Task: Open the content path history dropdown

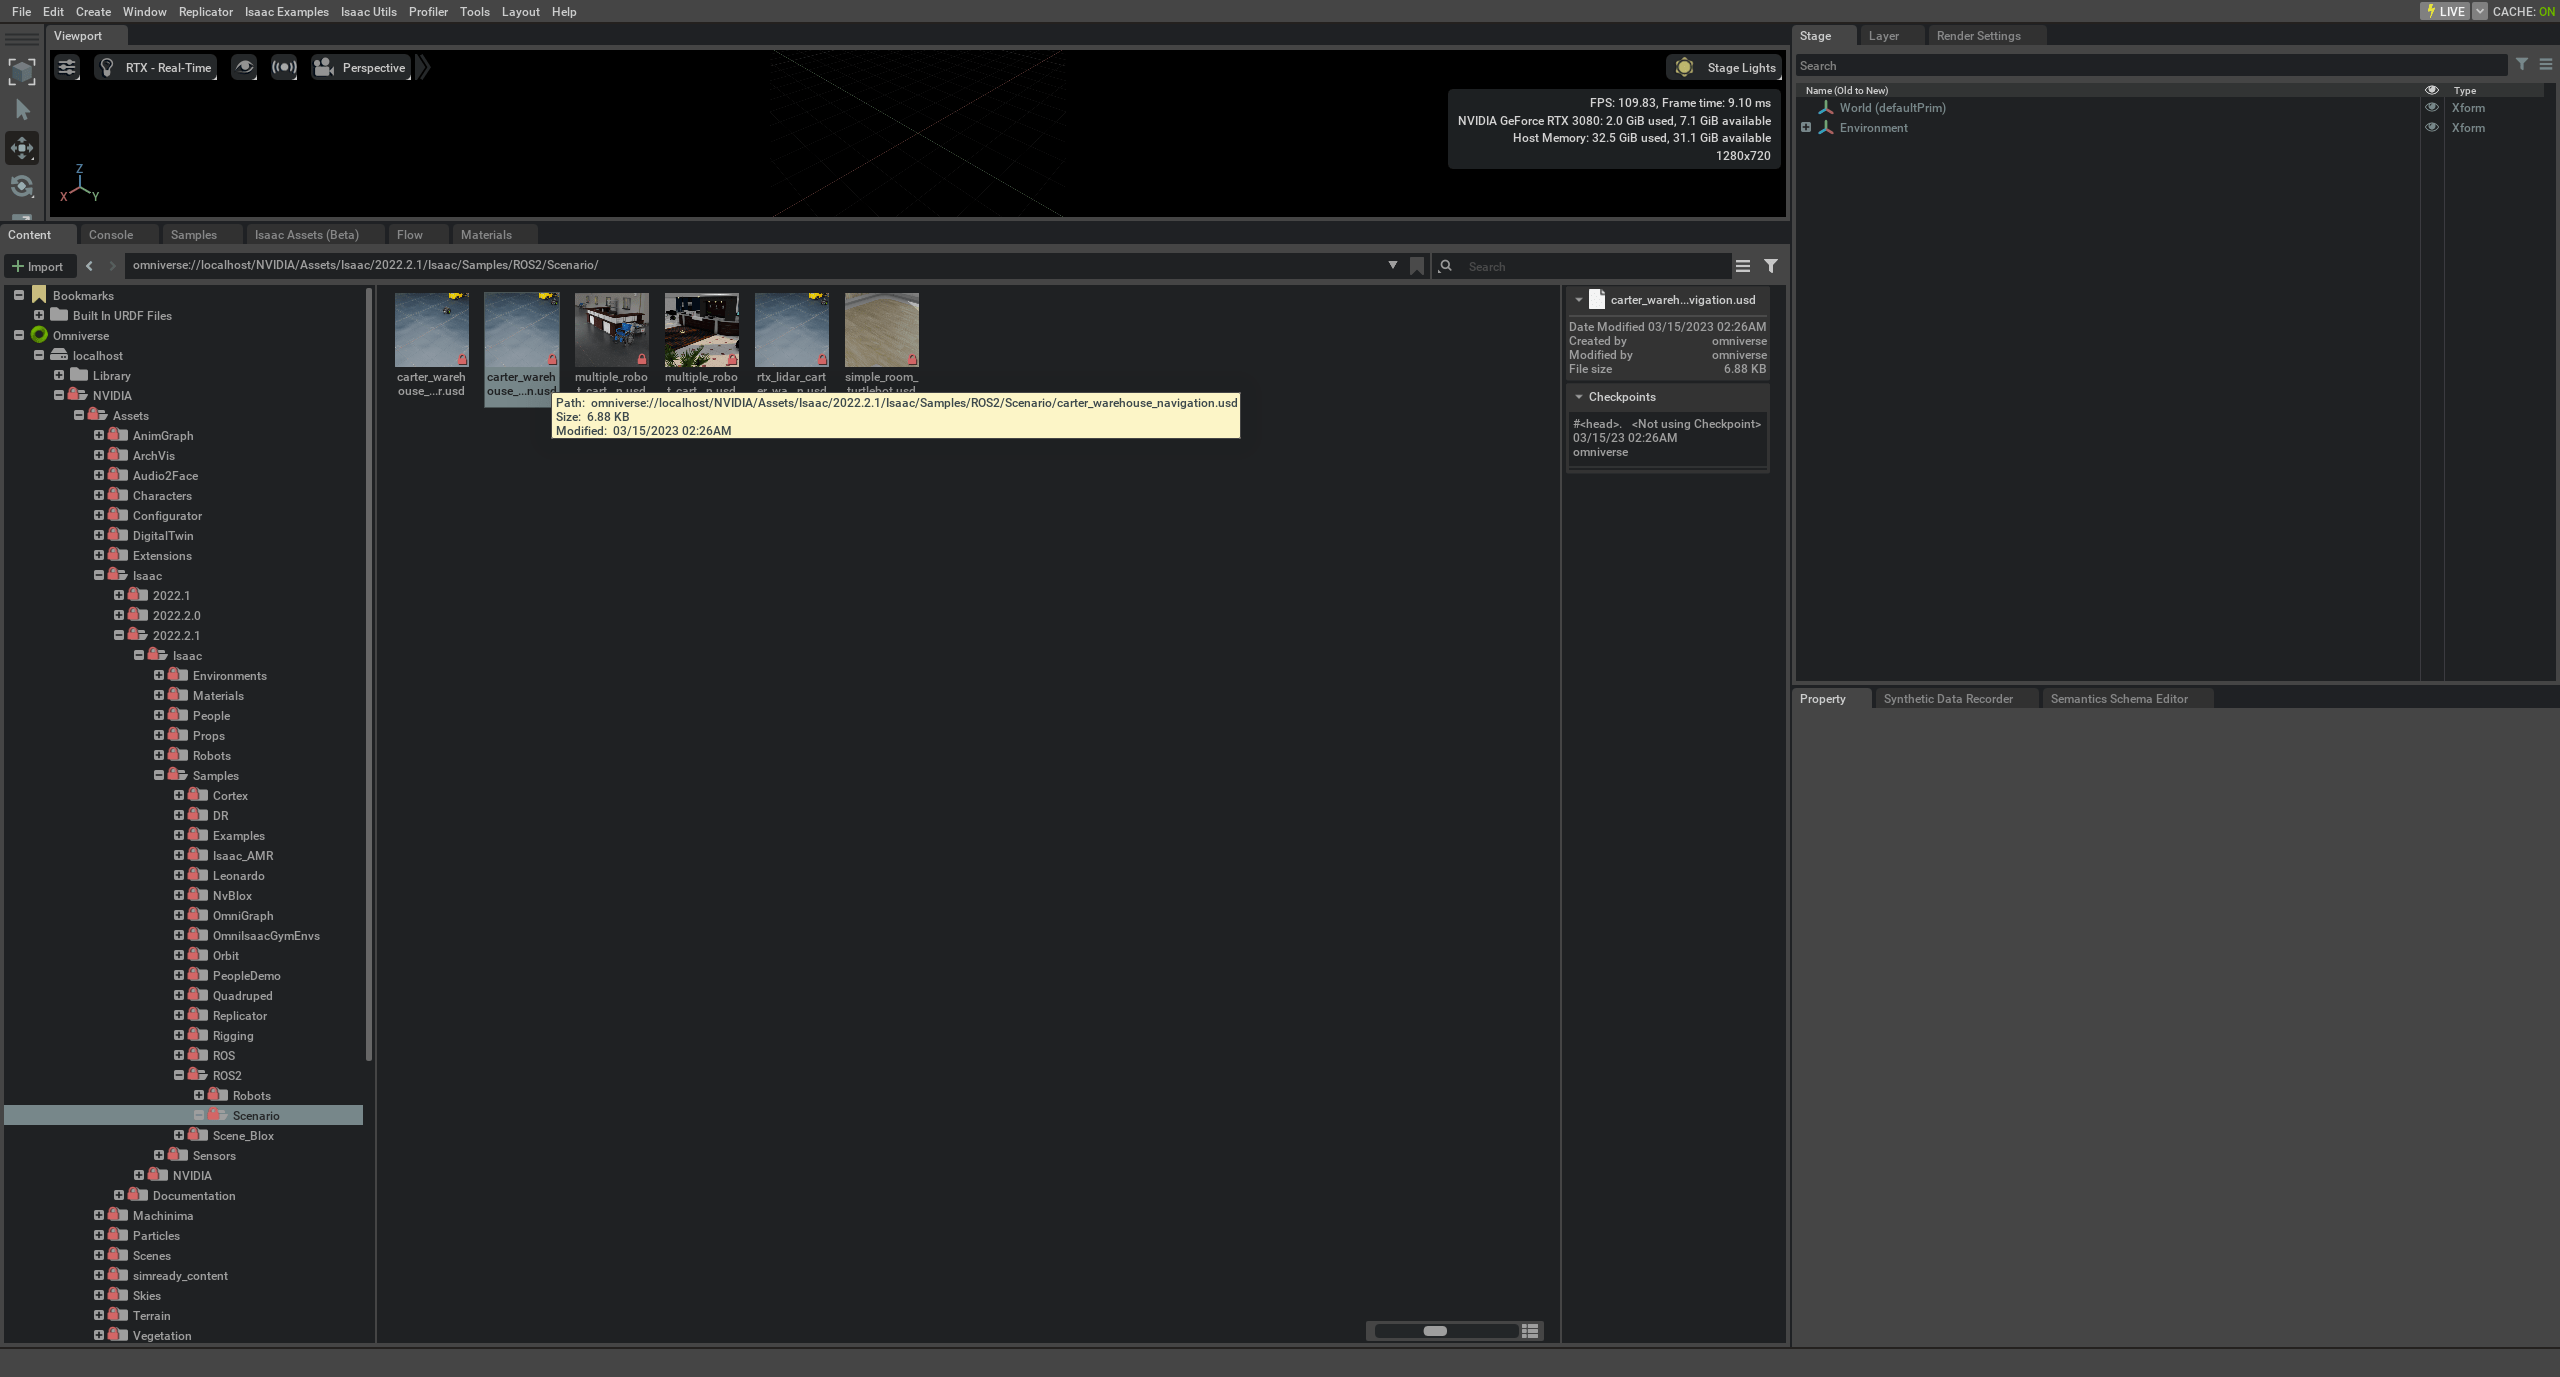Action: tap(1392, 265)
